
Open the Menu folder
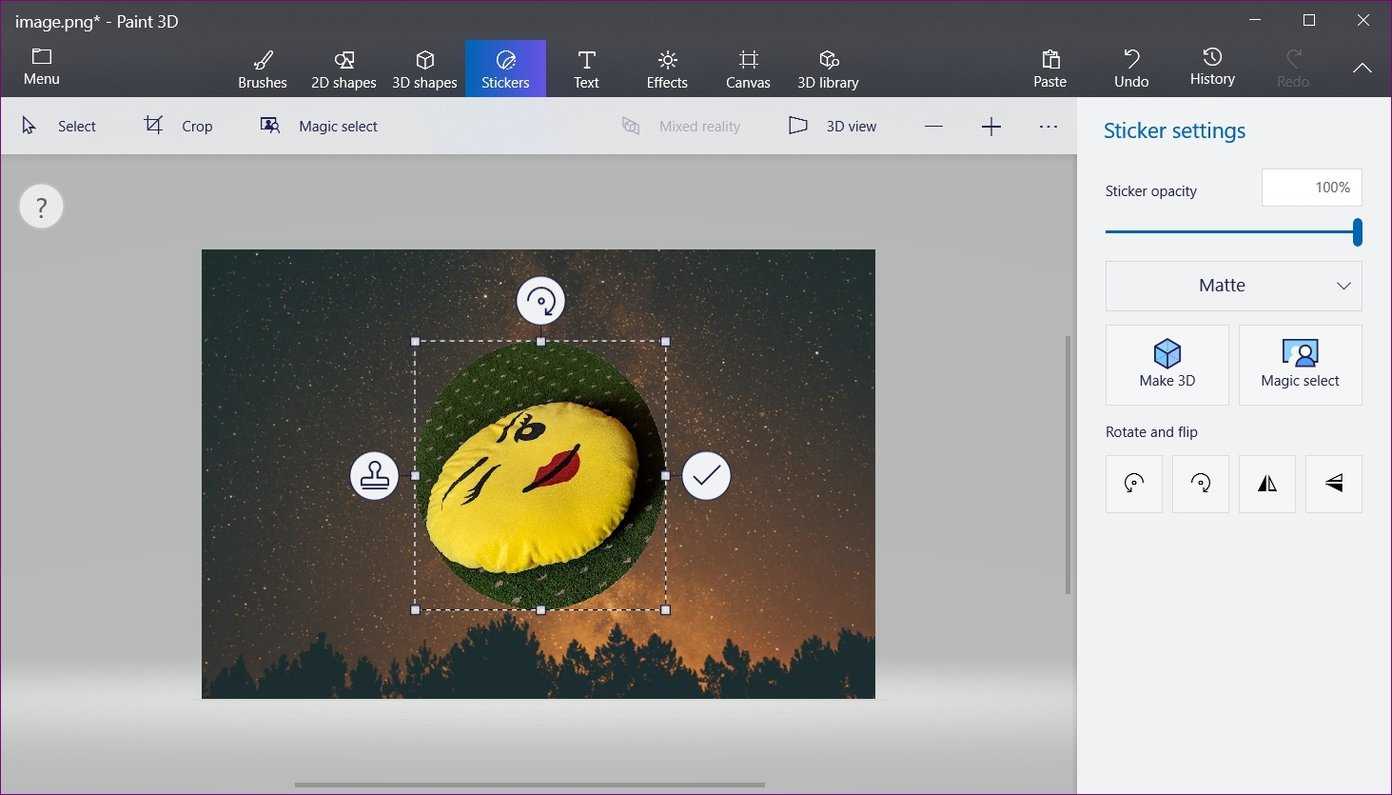41,67
